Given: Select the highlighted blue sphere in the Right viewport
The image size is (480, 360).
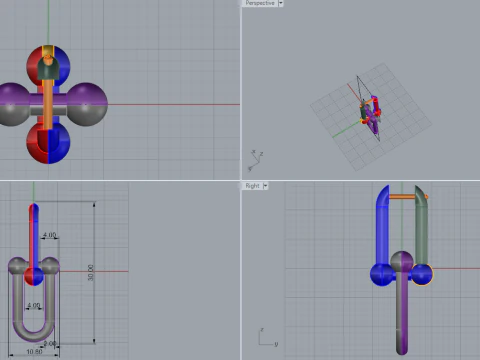Looking at the screenshot, I should click(422, 274).
